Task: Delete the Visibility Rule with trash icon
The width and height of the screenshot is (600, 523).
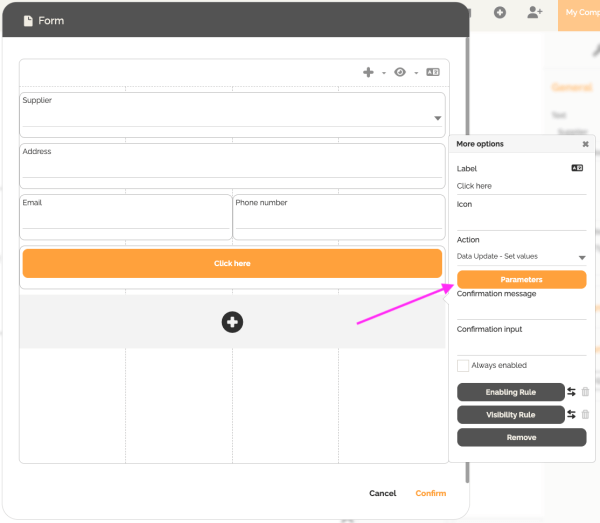Action: point(585,414)
